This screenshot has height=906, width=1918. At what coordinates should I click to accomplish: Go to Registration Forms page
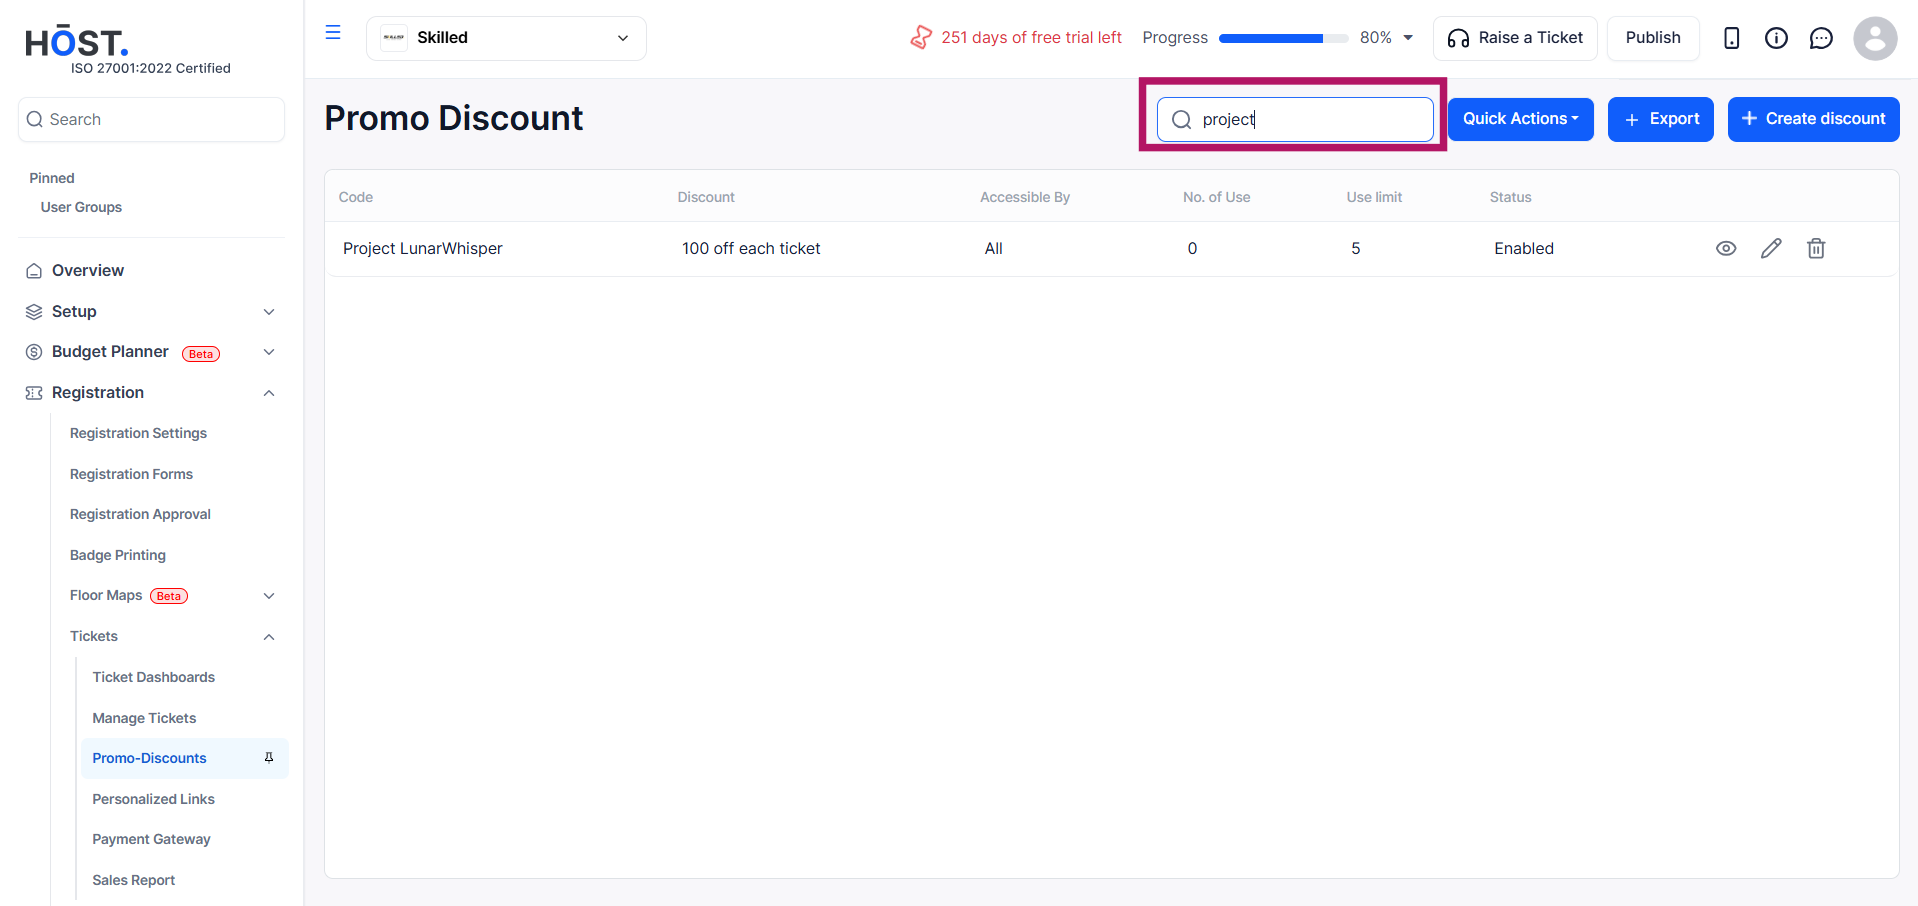point(131,474)
